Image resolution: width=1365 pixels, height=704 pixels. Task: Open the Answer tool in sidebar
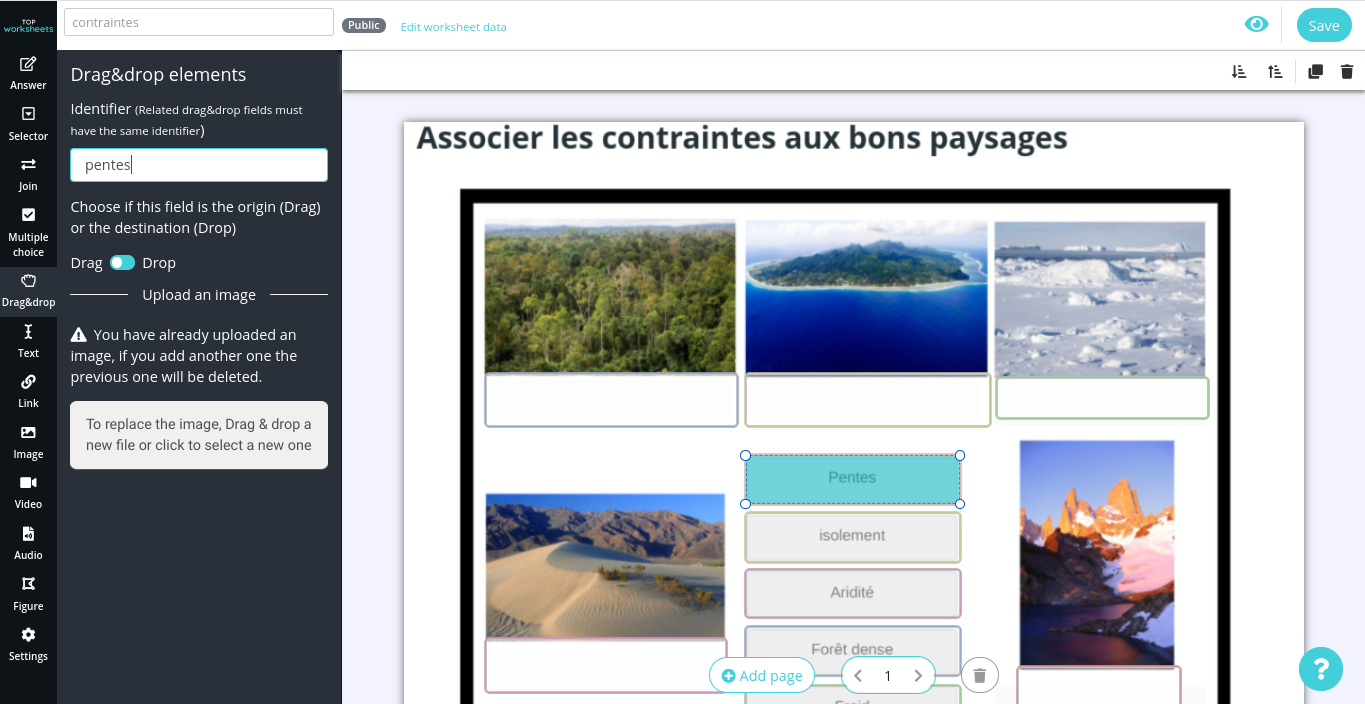click(x=28, y=74)
